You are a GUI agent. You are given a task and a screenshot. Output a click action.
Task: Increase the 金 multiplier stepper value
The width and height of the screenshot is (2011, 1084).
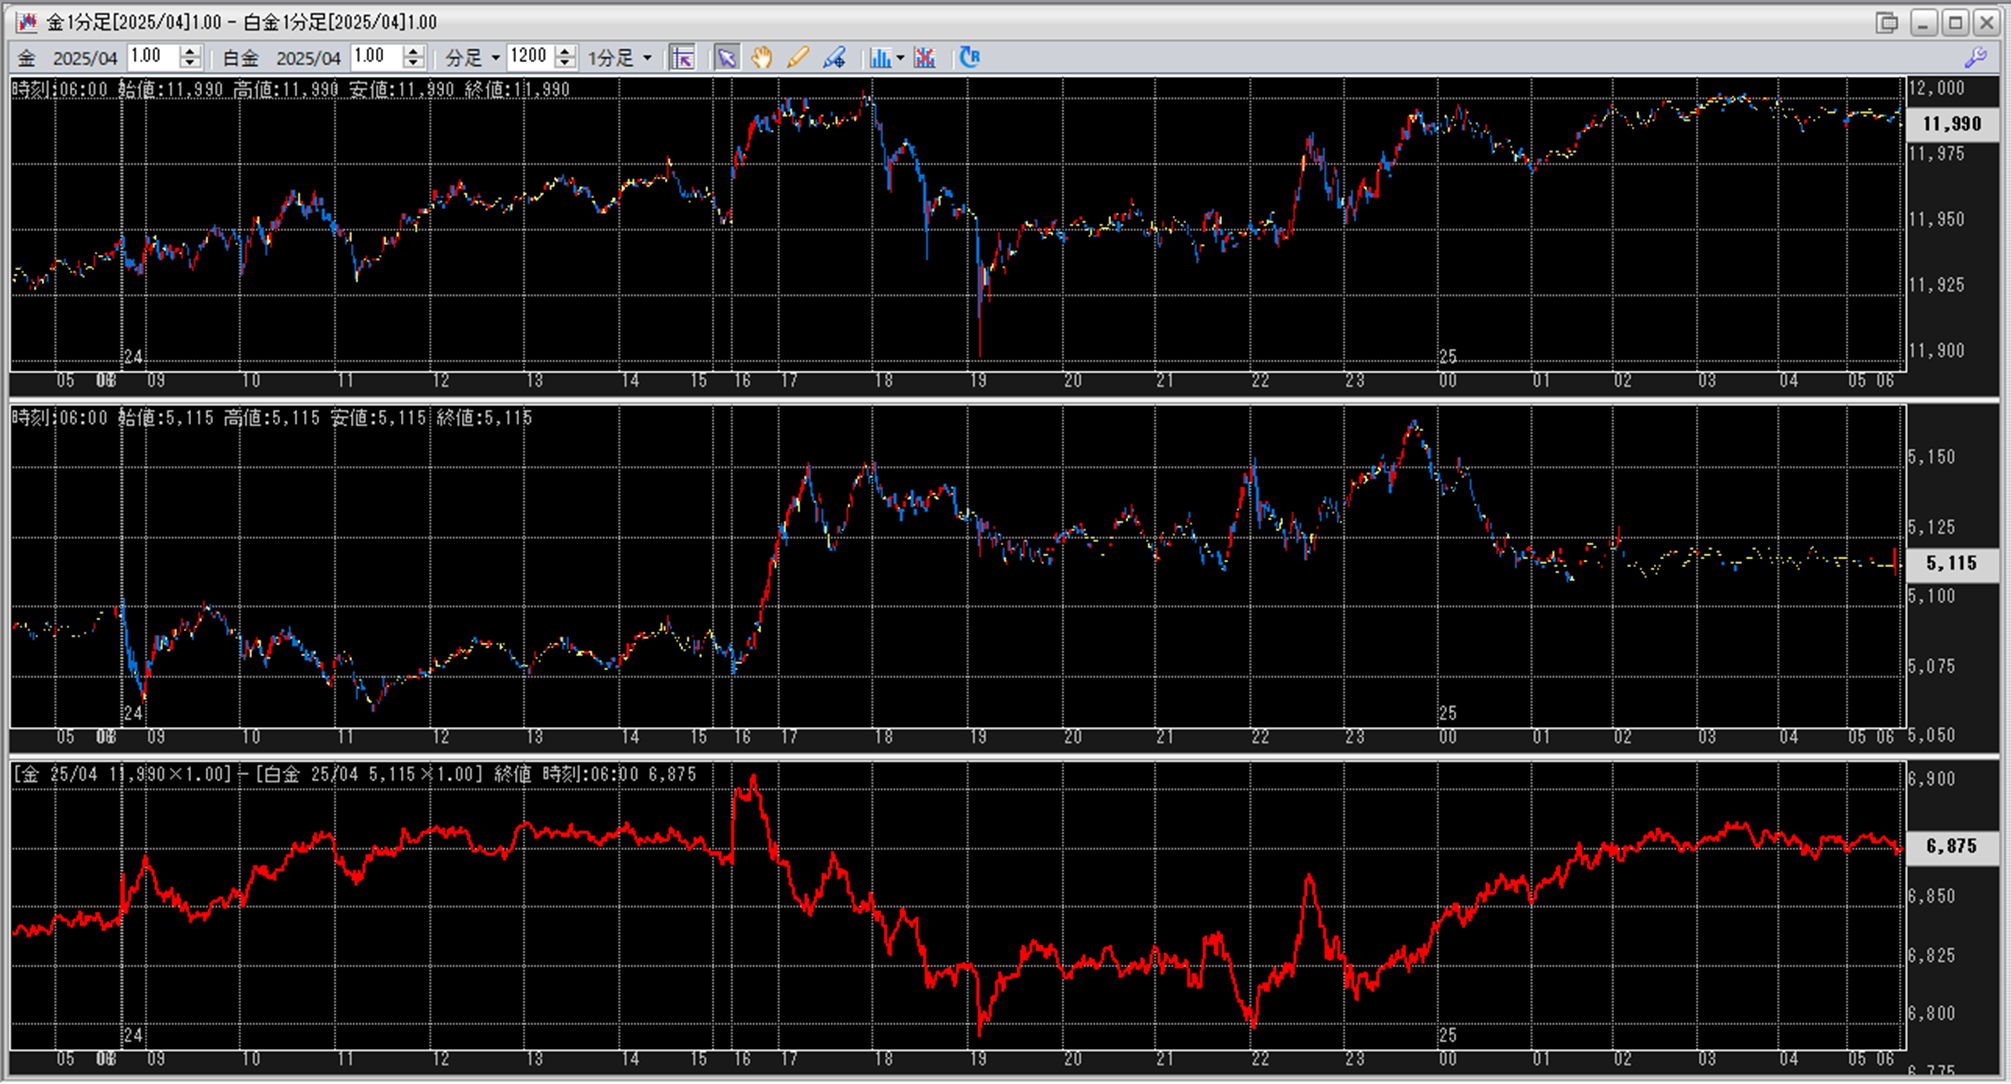click(x=190, y=51)
